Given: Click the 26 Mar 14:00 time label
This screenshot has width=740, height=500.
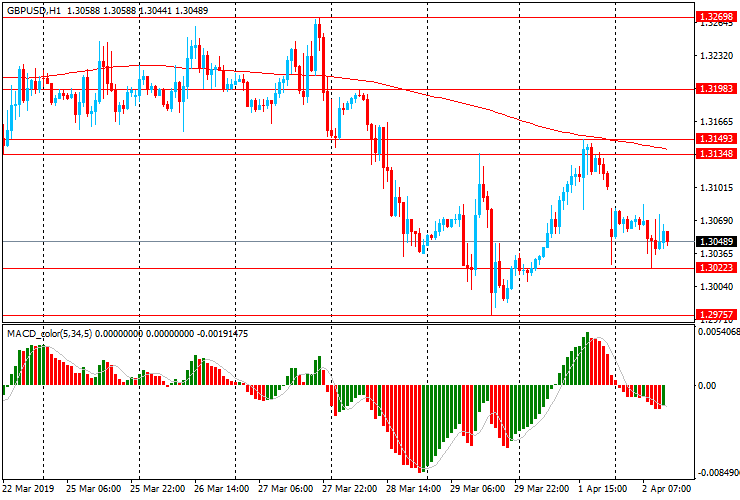Looking at the screenshot, I should tap(222, 488).
